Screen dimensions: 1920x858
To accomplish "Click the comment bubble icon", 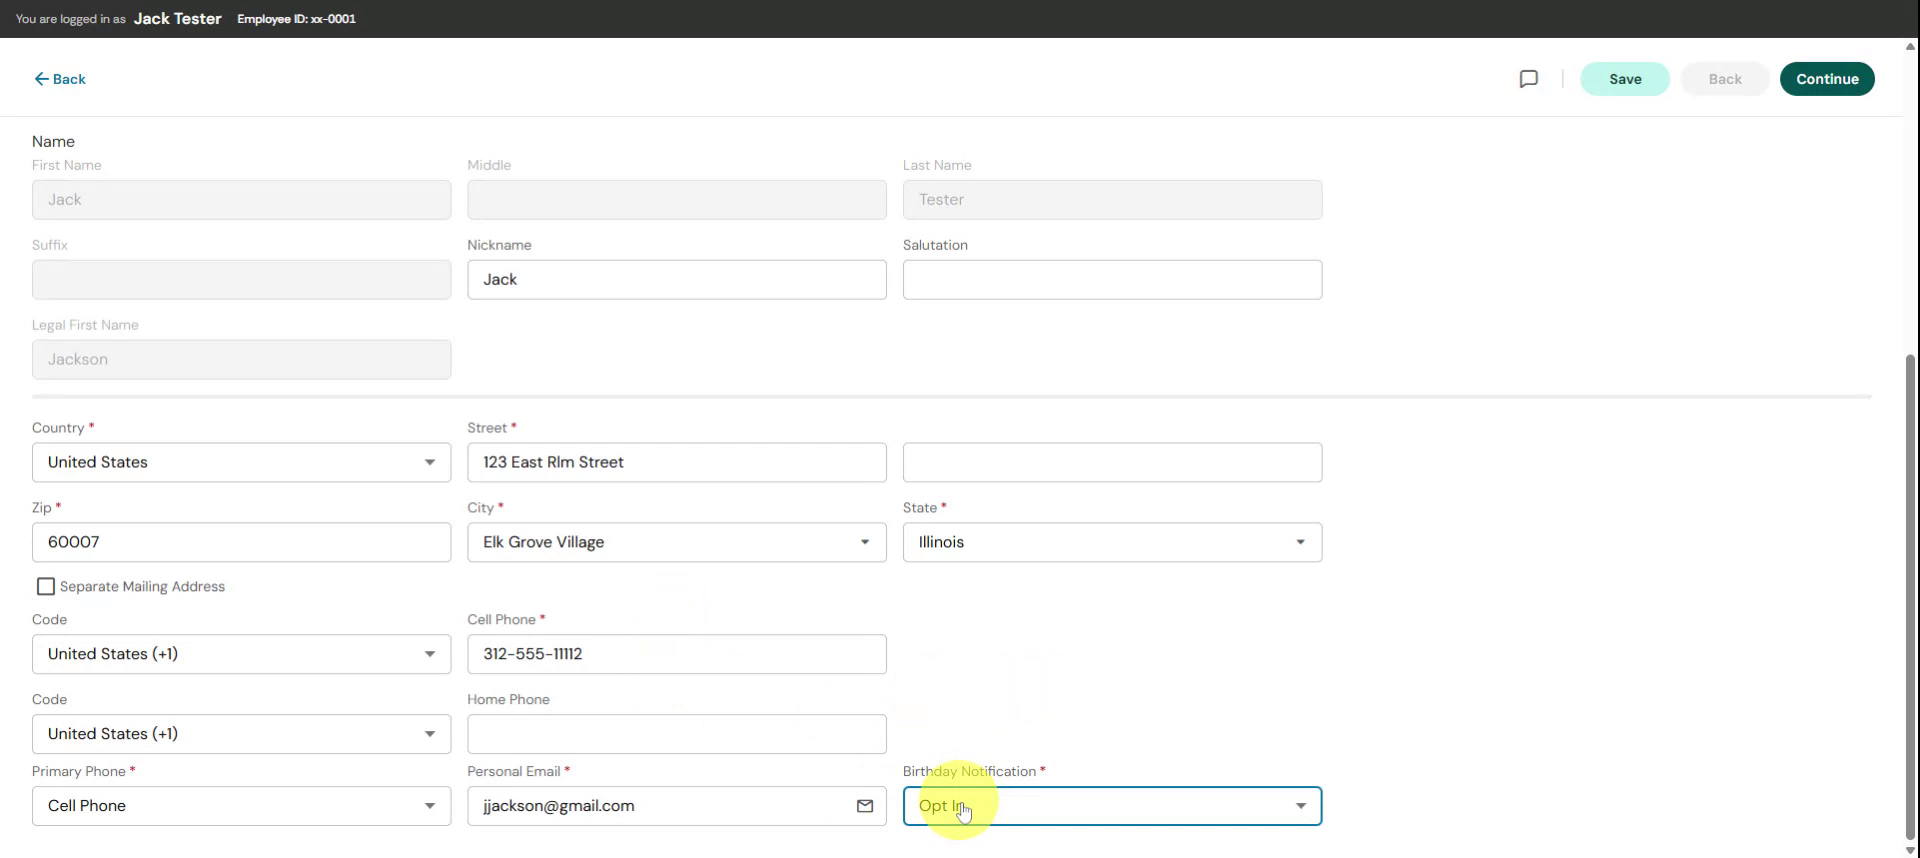I will (1528, 79).
